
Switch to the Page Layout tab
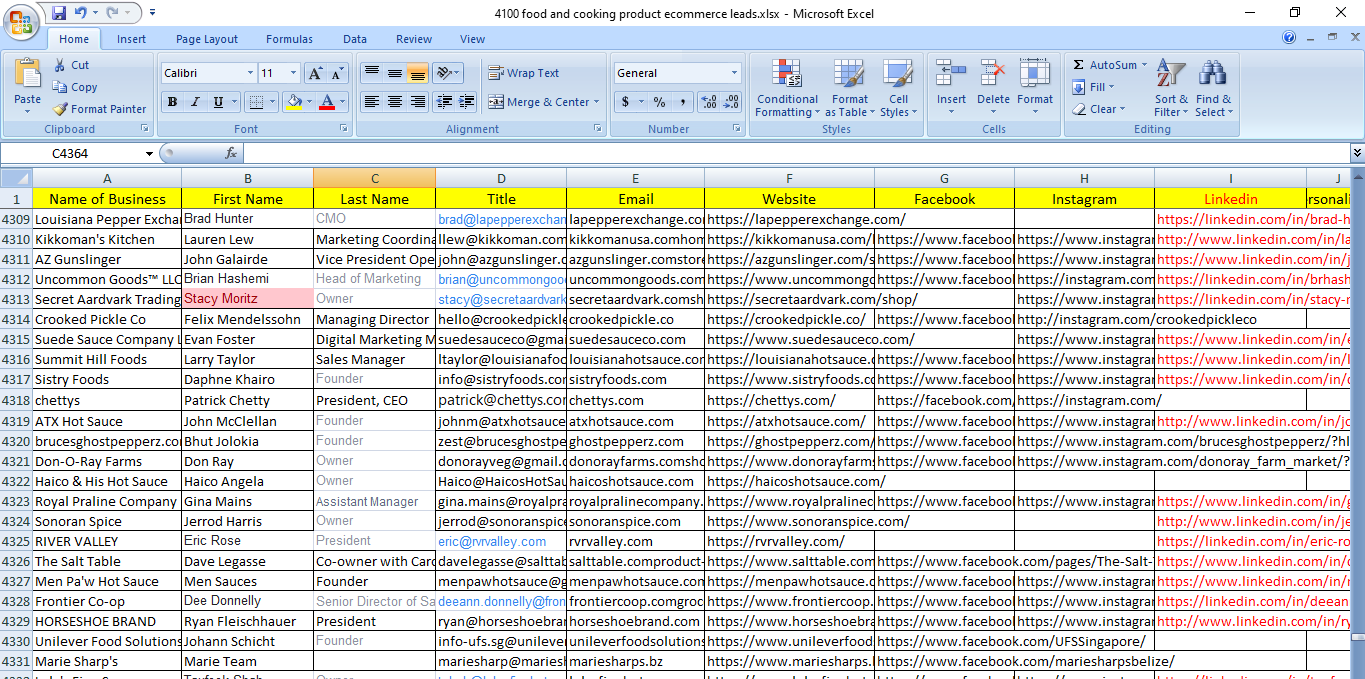pyautogui.click(x=207, y=39)
